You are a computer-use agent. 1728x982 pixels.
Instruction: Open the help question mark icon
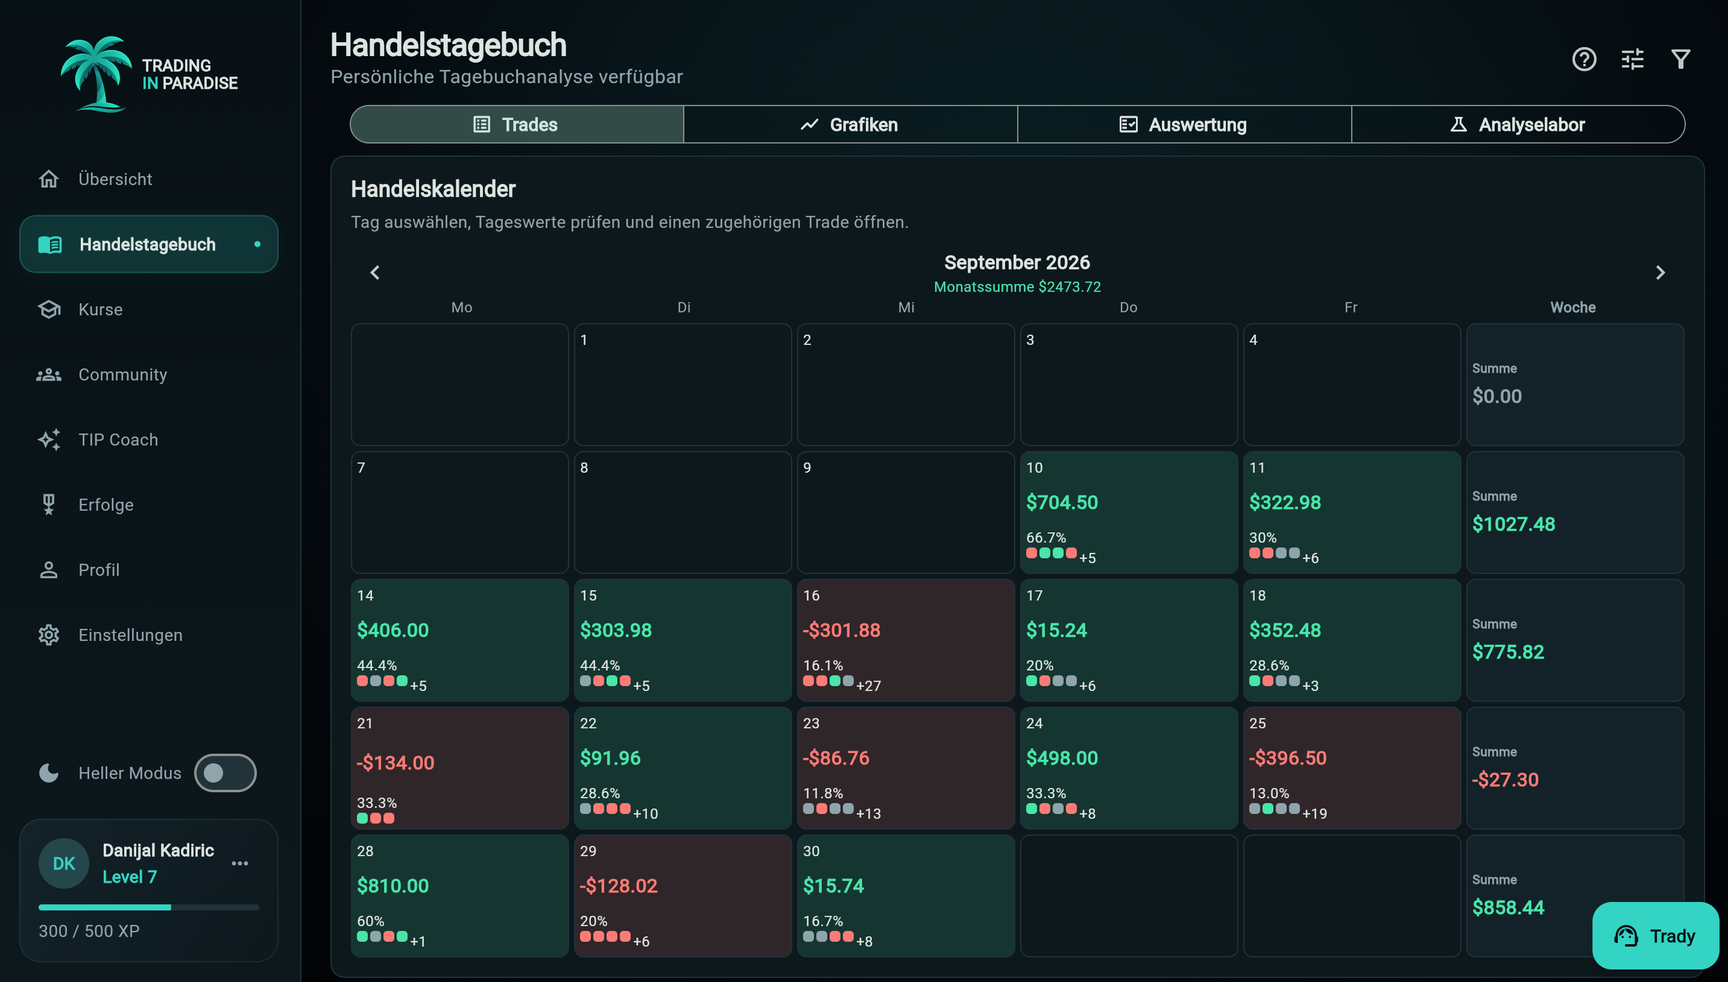[x=1584, y=59]
